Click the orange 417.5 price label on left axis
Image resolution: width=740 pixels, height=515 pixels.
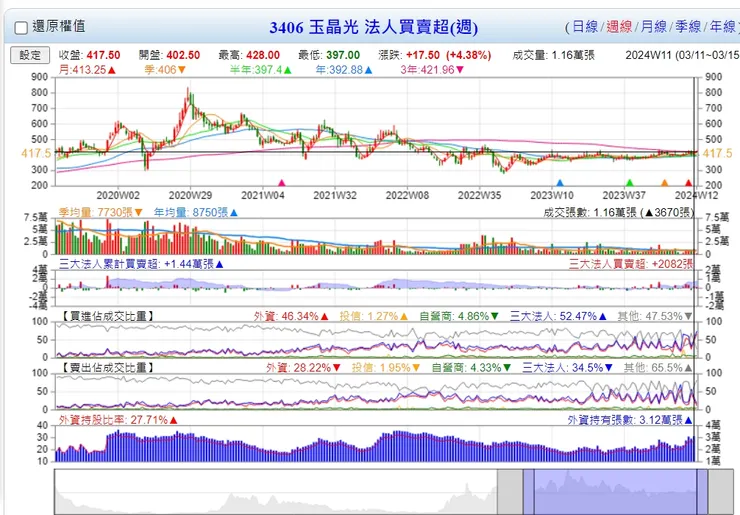pos(36,153)
